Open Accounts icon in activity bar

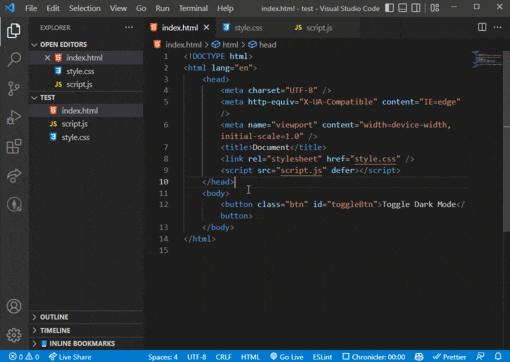[x=14, y=306]
